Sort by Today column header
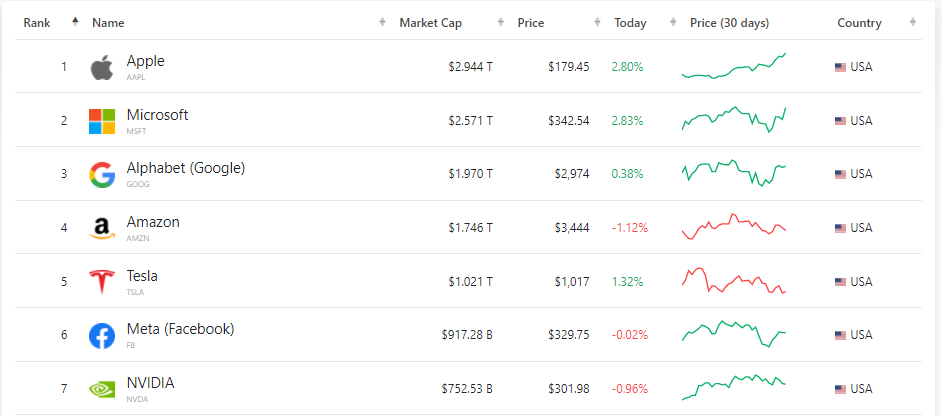This screenshot has width=942, height=416. coord(630,23)
